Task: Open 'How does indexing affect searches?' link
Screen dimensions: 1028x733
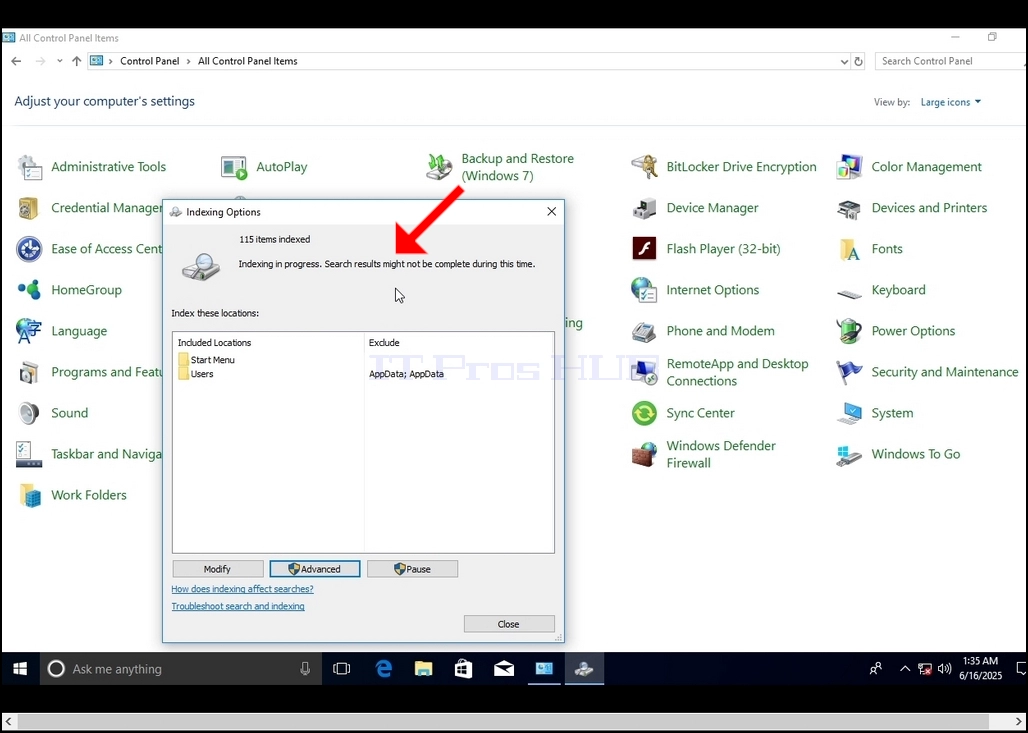Action: (x=243, y=589)
